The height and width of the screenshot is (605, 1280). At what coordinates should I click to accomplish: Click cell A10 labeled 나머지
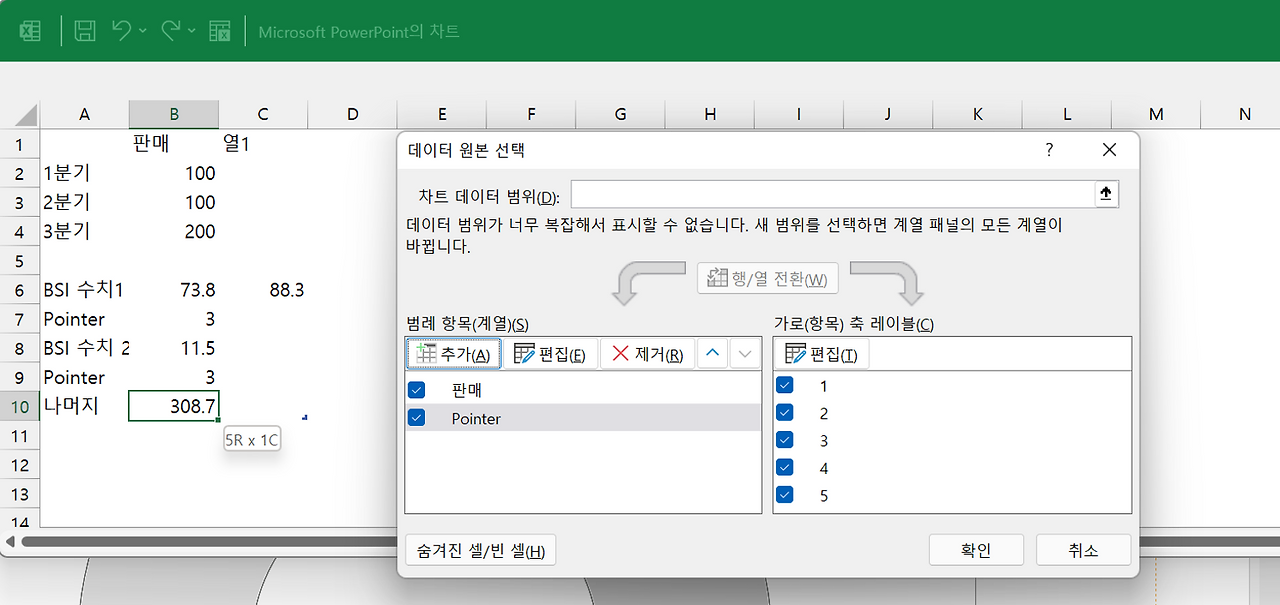[x=84, y=406]
